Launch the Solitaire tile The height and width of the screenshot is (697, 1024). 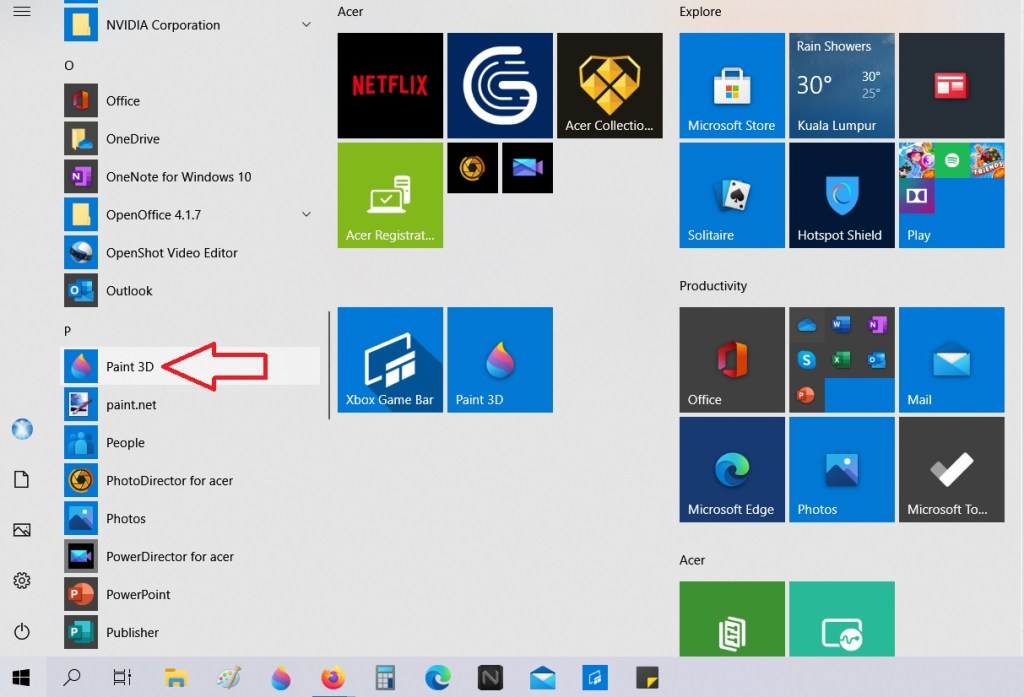click(x=731, y=195)
